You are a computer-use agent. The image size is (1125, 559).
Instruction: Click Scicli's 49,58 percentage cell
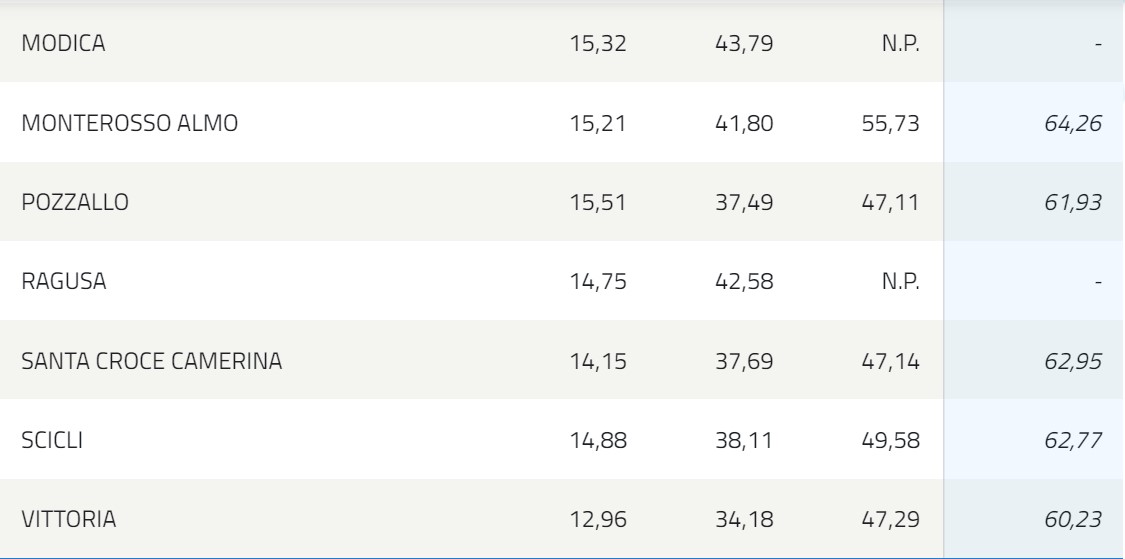tap(890, 440)
